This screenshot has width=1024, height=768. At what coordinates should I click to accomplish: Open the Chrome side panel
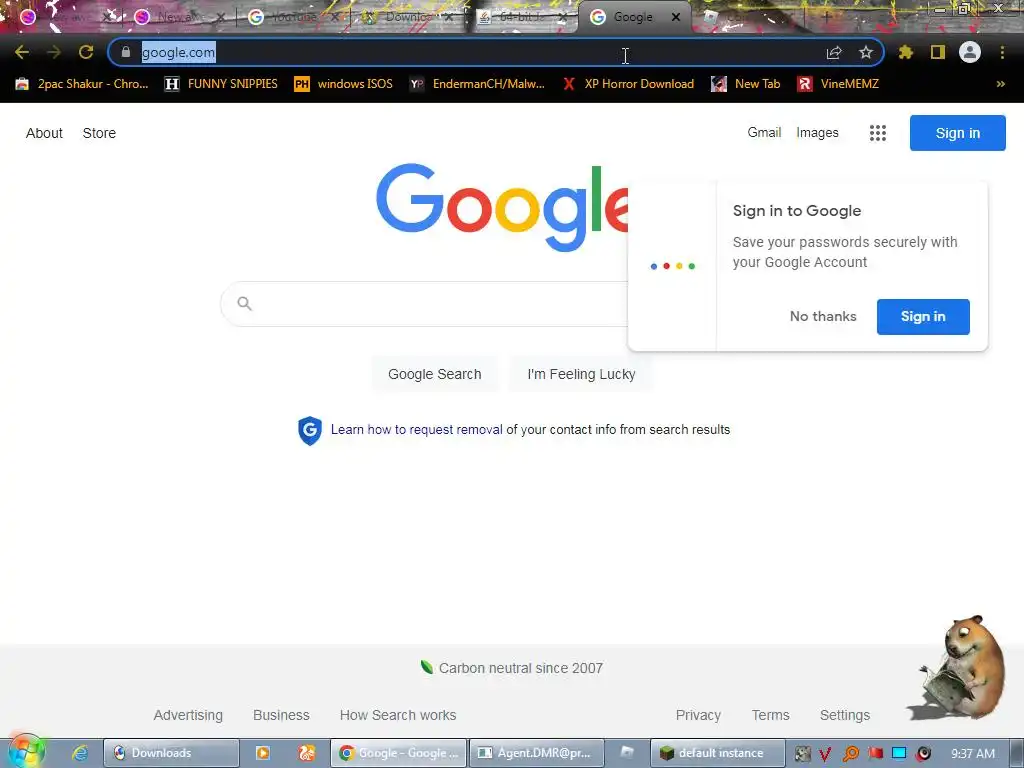[938, 52]
